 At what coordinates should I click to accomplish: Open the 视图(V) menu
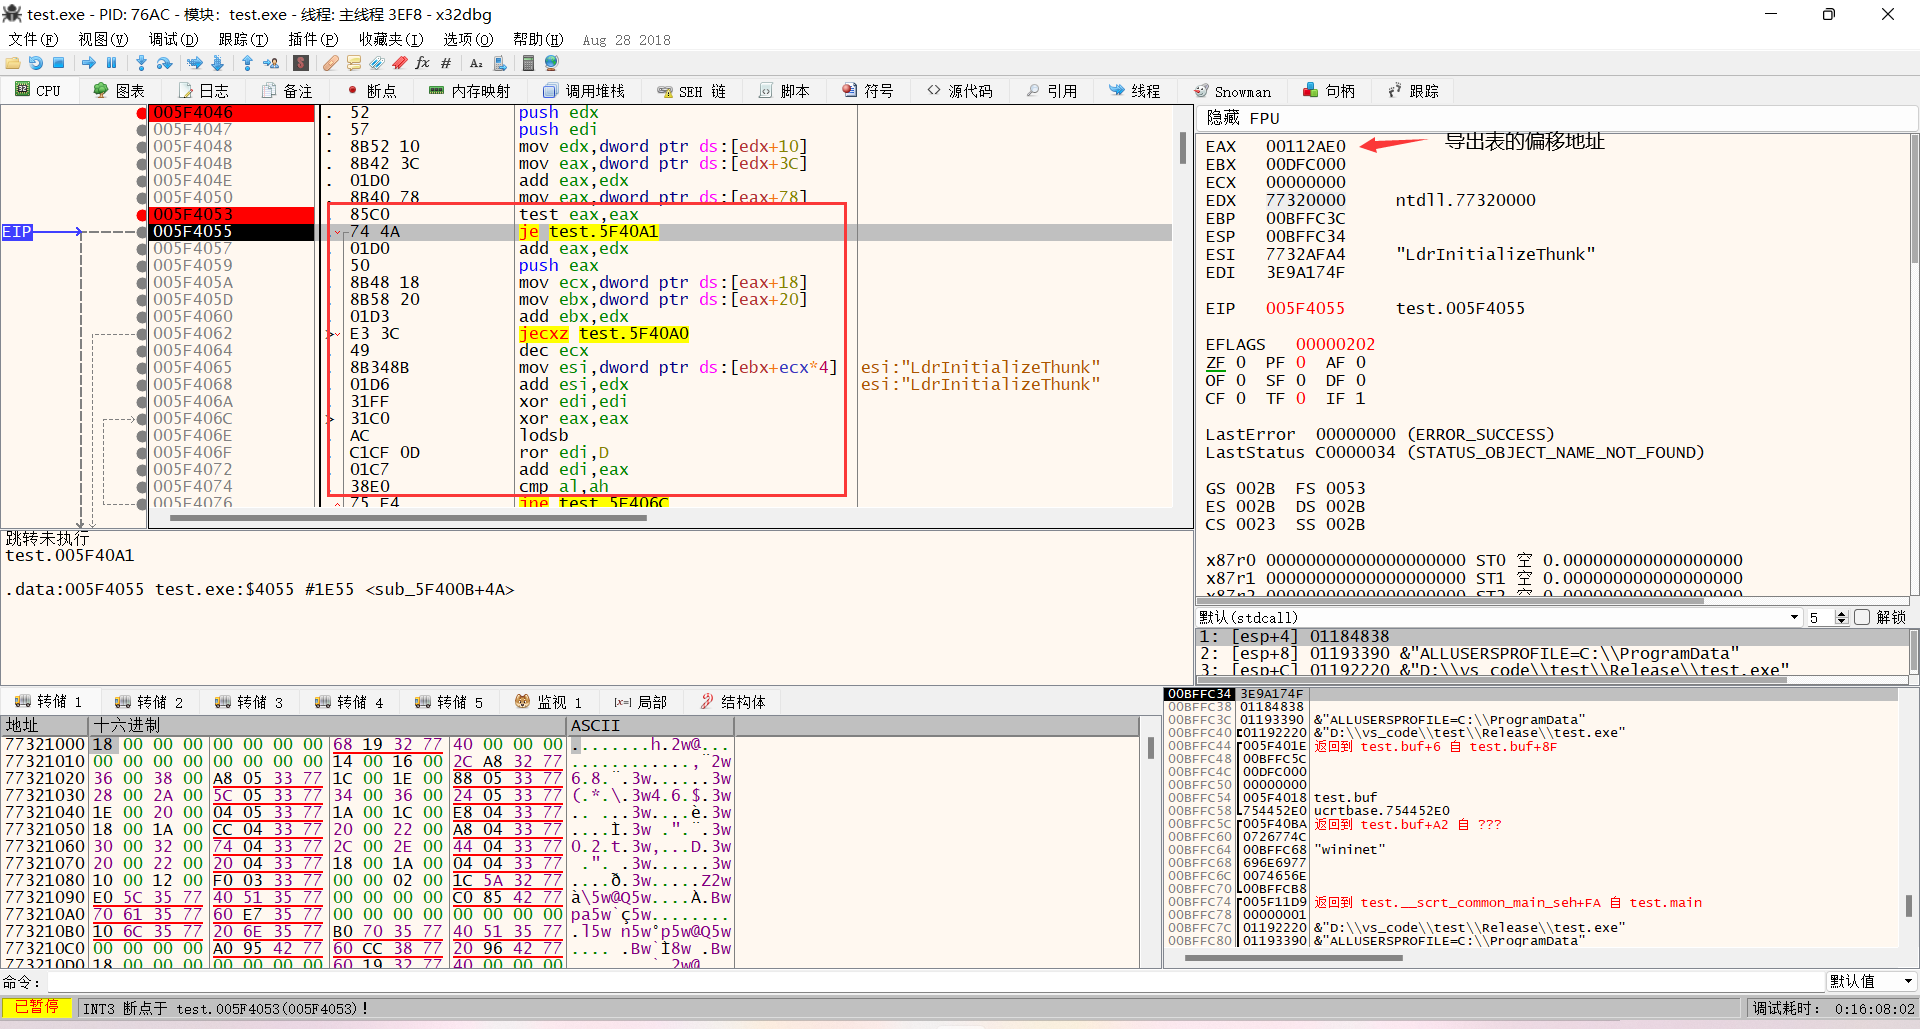pos(103,39)
